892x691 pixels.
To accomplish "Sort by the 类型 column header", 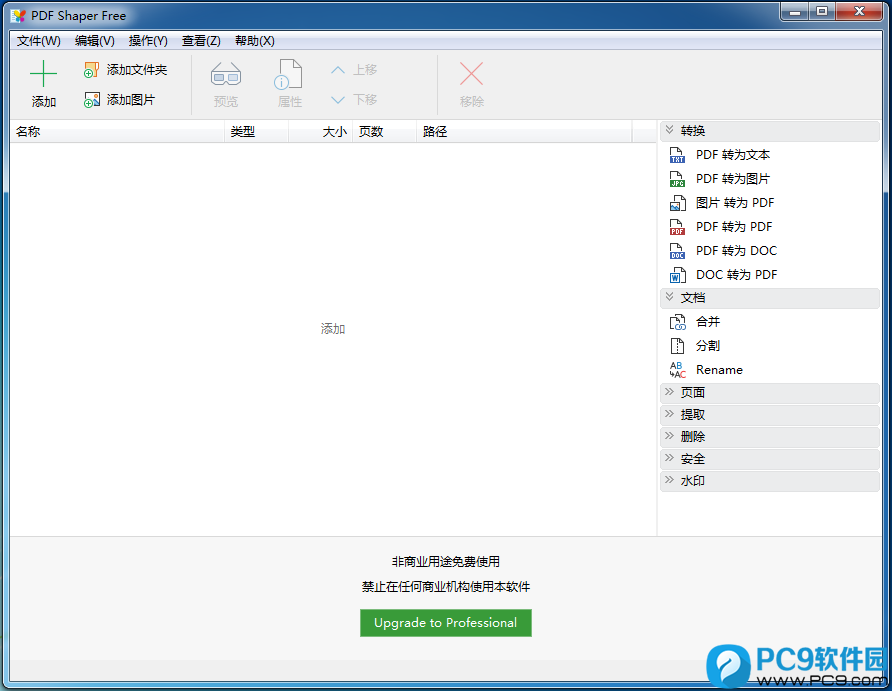I will [257, 131].
